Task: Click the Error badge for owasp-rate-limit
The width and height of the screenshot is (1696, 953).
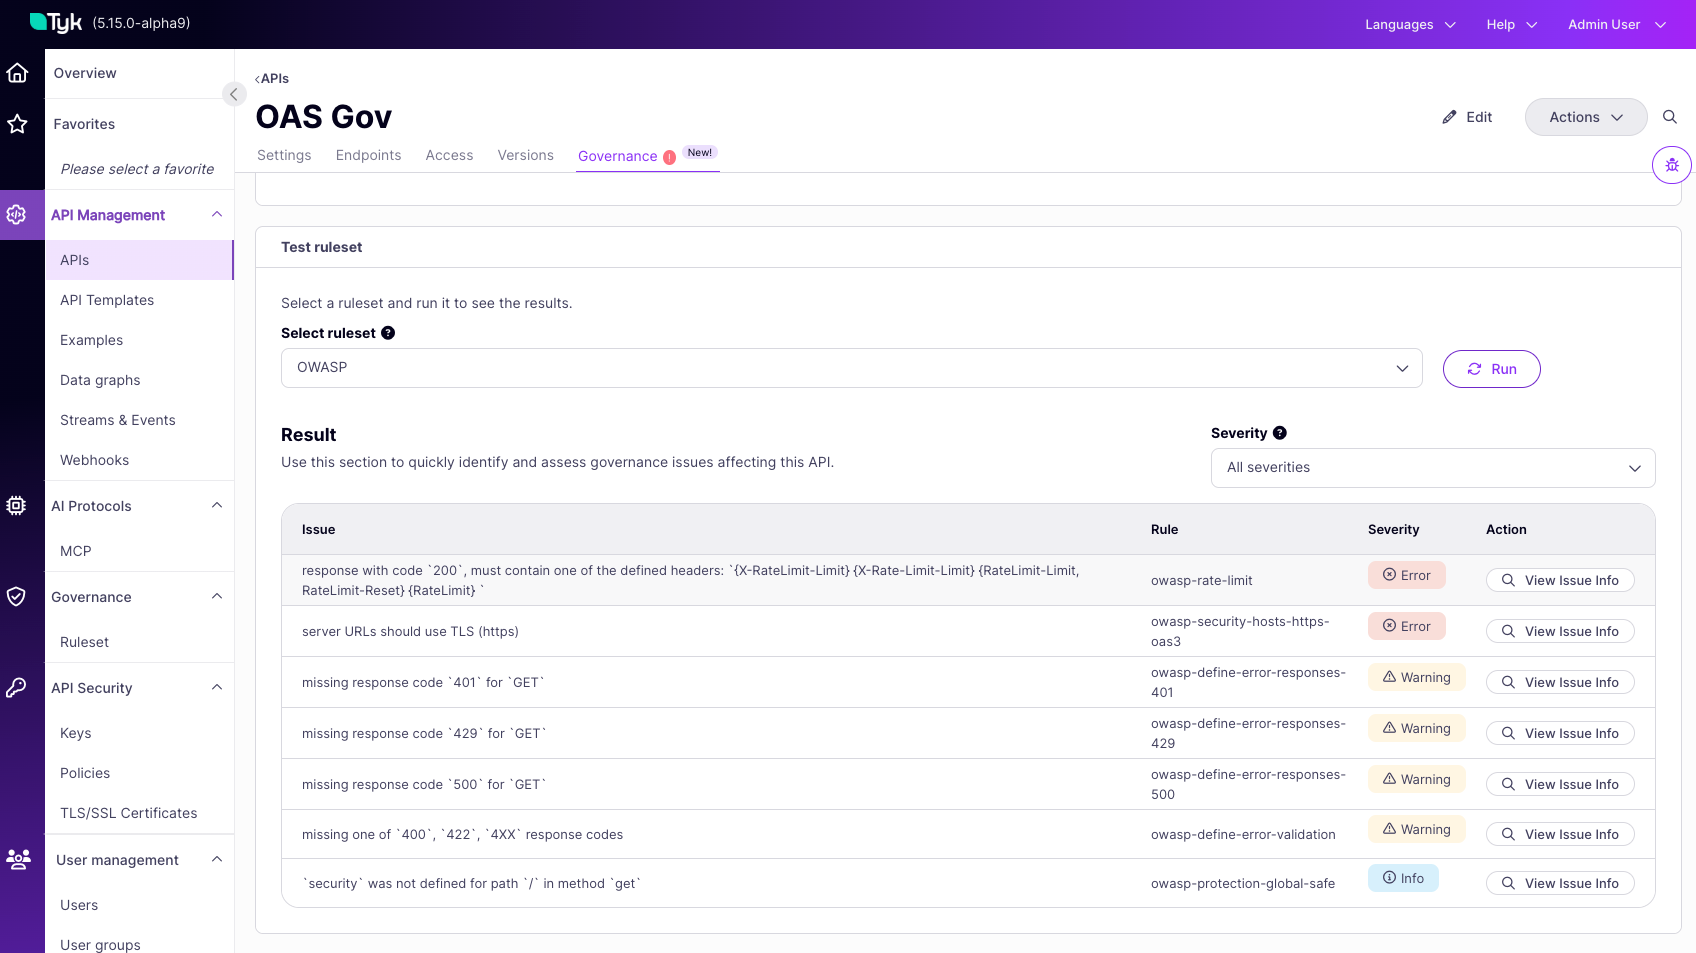Action: pyautogui.click(x=1406, y=575)
